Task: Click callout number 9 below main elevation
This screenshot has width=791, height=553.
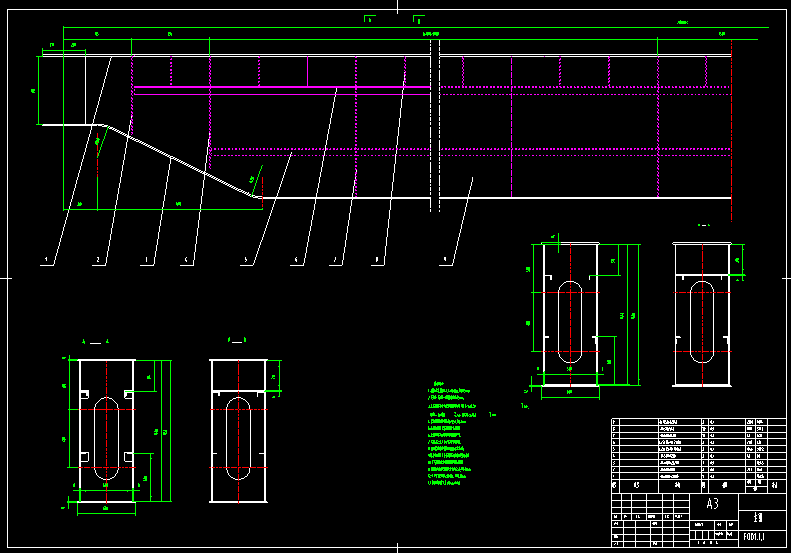Action: pos(444,259)
